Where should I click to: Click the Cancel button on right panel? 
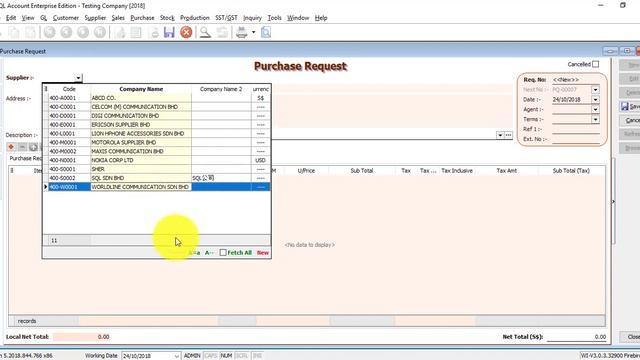(x=630, y=120)
